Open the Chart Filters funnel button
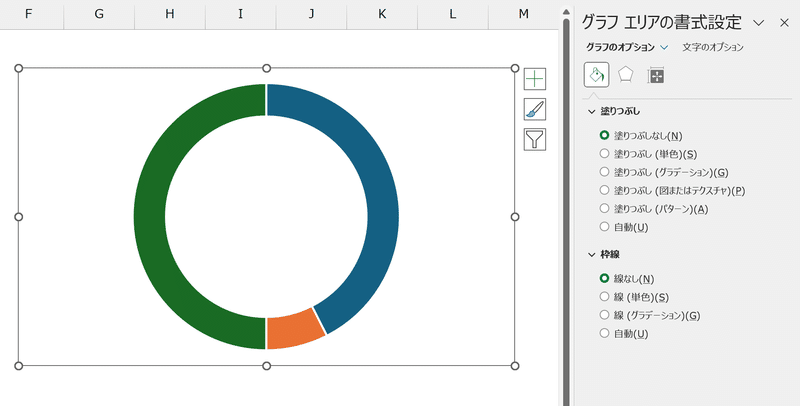Screen dimensions: 800x406 coord(535,139)
